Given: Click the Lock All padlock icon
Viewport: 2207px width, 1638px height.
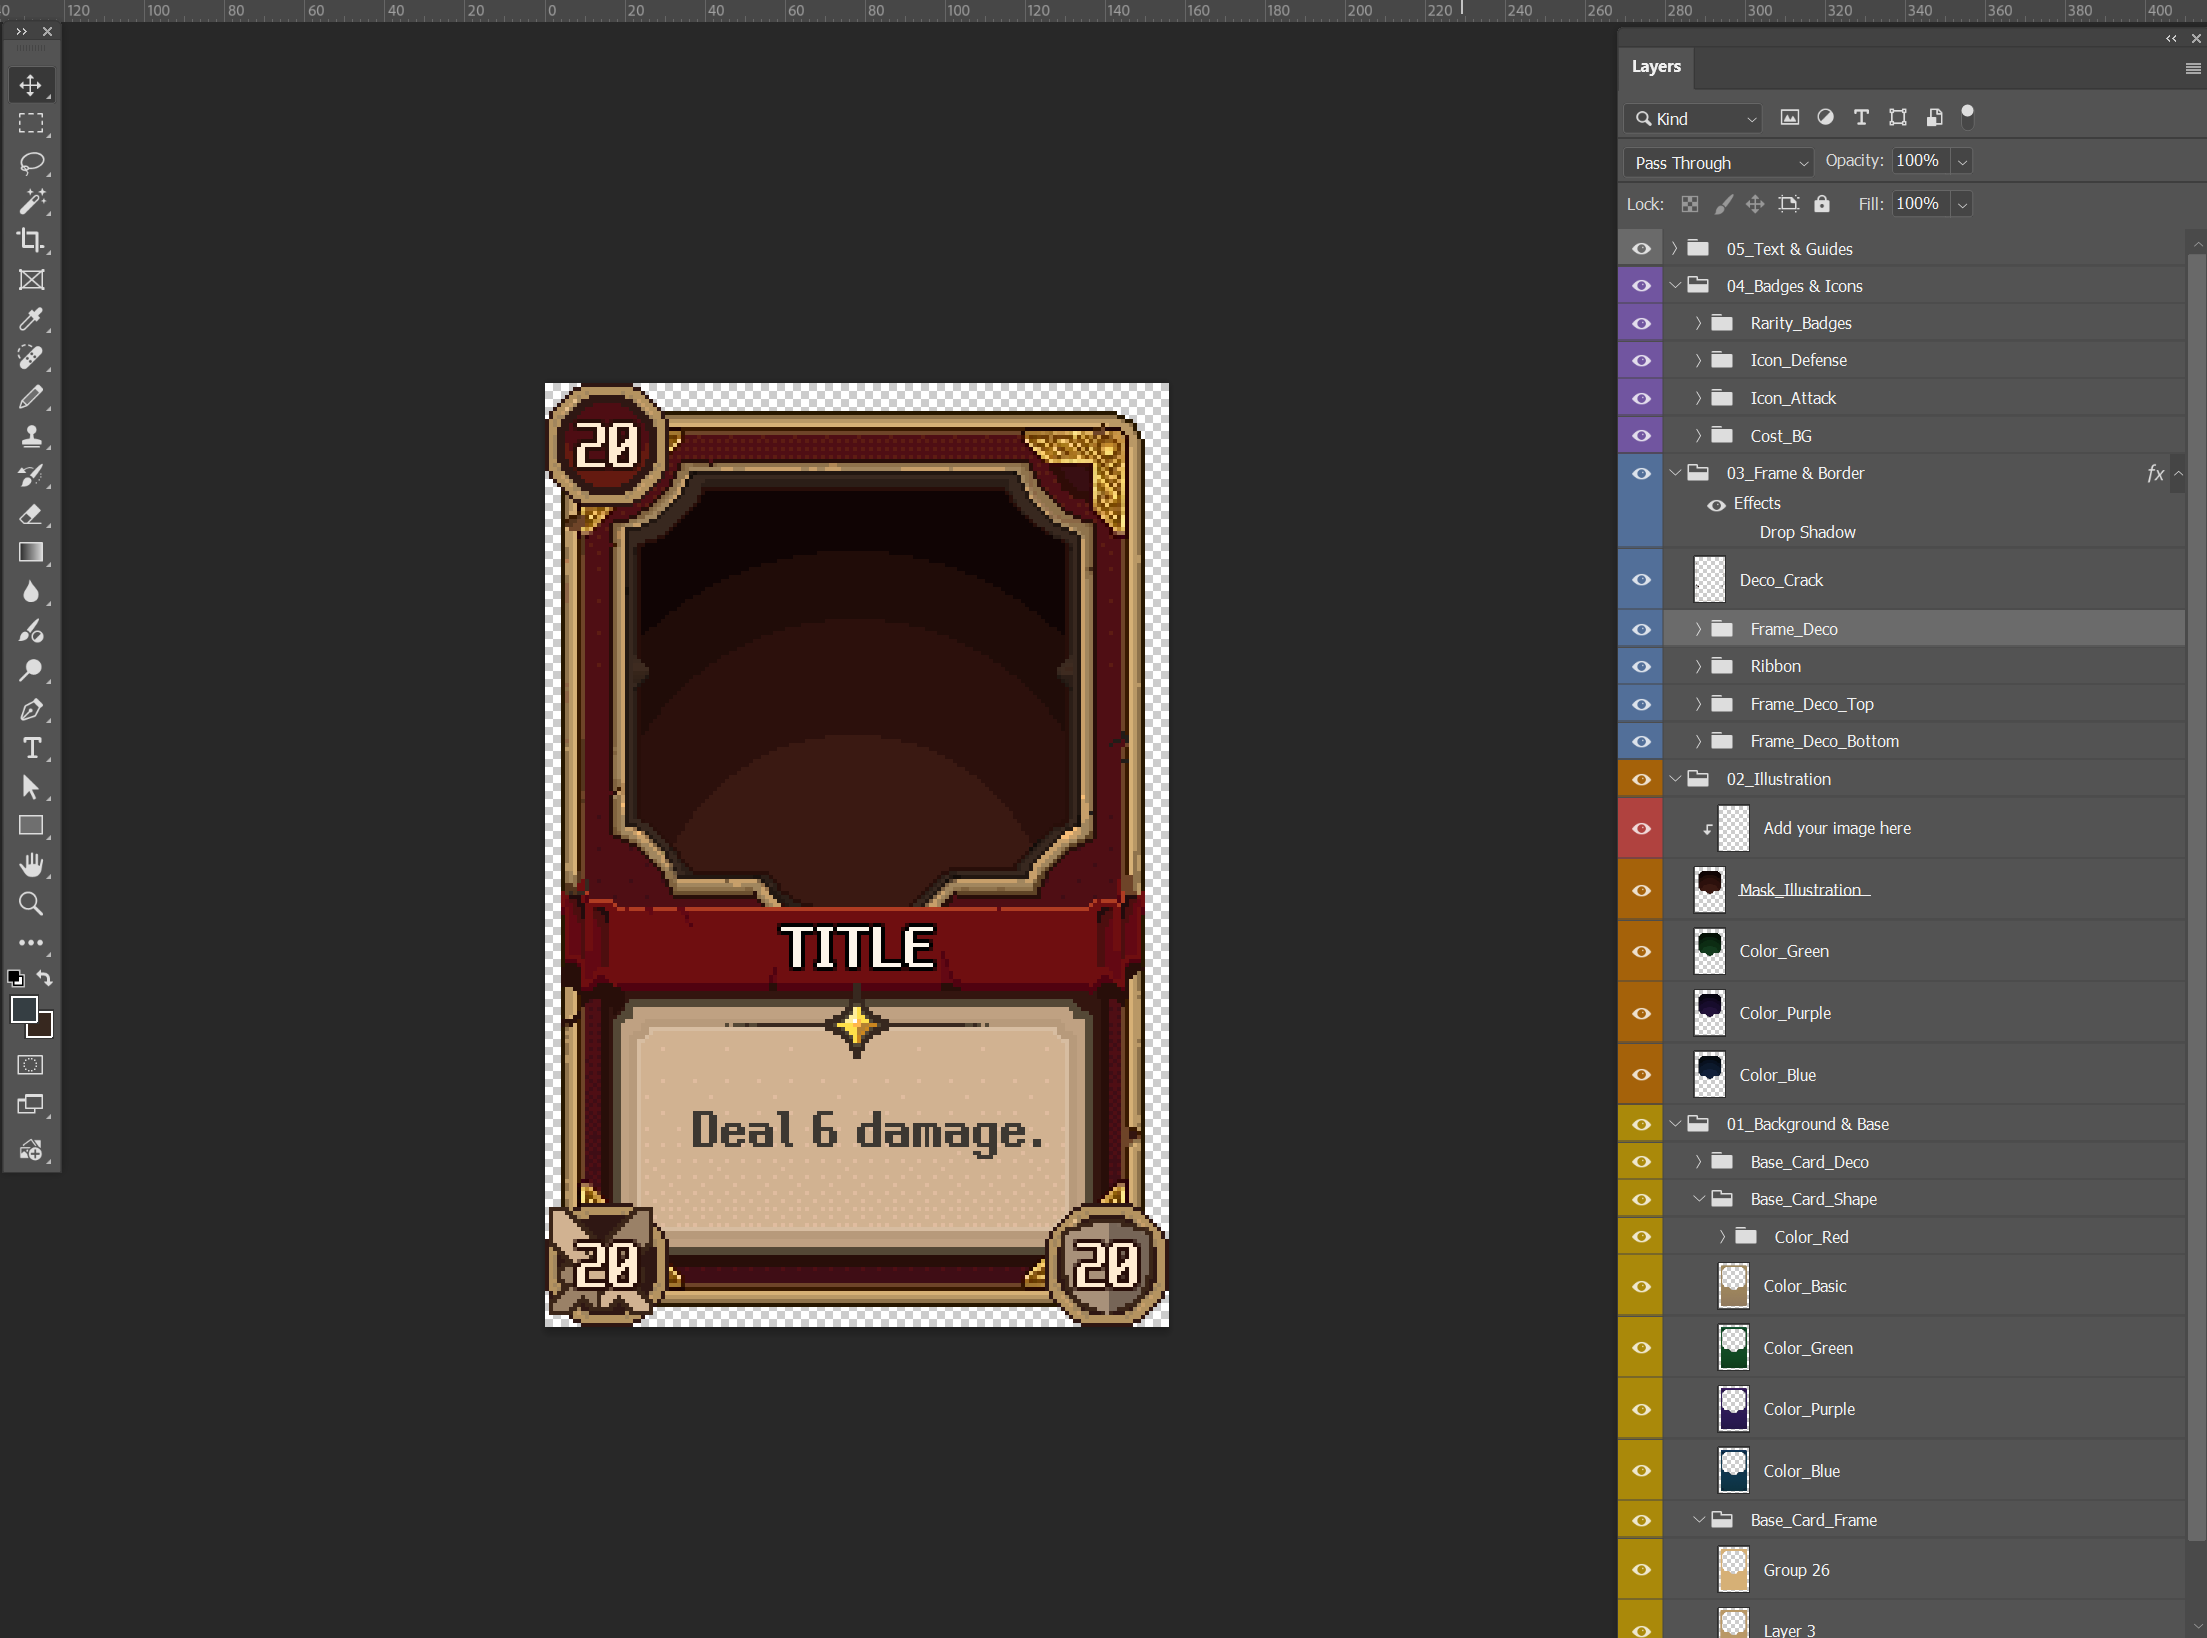Looking at the screenshot, I should point(1822,204).
